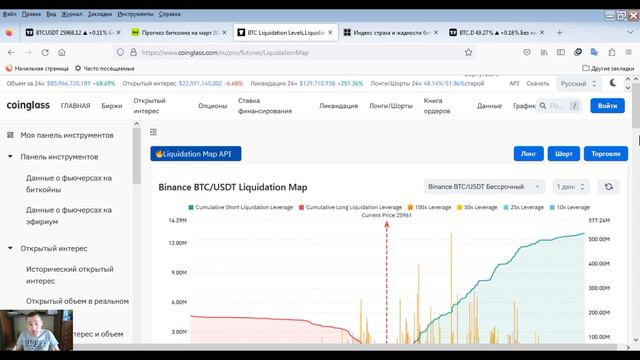640x360 pixels.
Task: Bookmark this page with the star icon
Action: click(469, 52)
